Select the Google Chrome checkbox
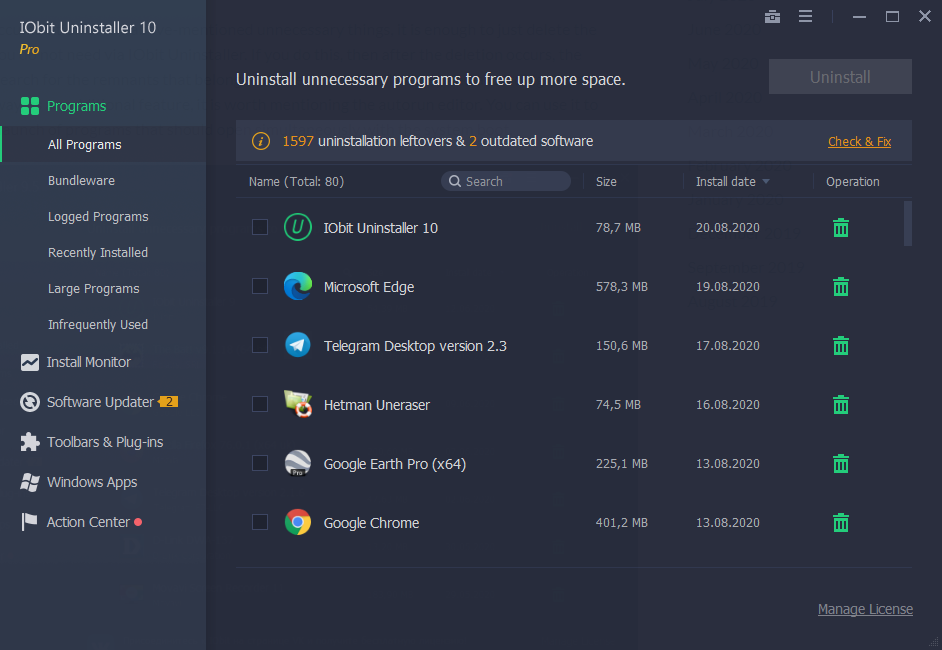 260,522
